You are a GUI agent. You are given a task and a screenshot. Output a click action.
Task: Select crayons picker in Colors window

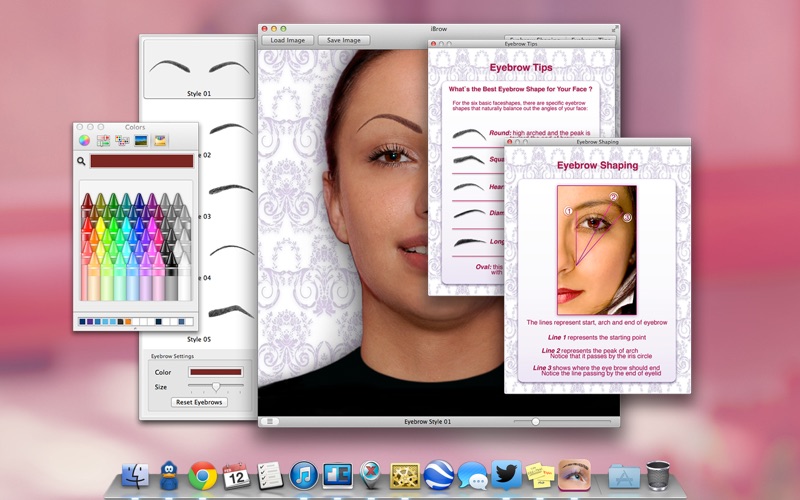160,140
